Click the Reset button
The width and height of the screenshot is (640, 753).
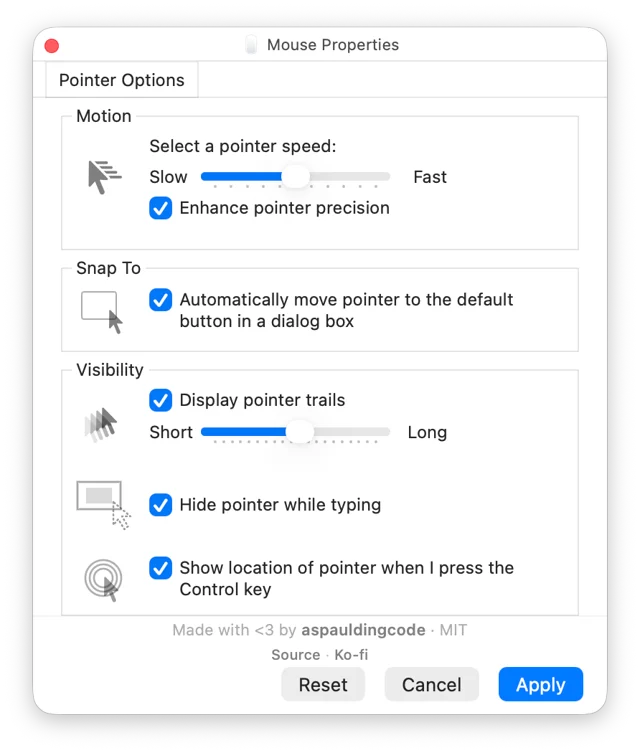pos(323,684)
